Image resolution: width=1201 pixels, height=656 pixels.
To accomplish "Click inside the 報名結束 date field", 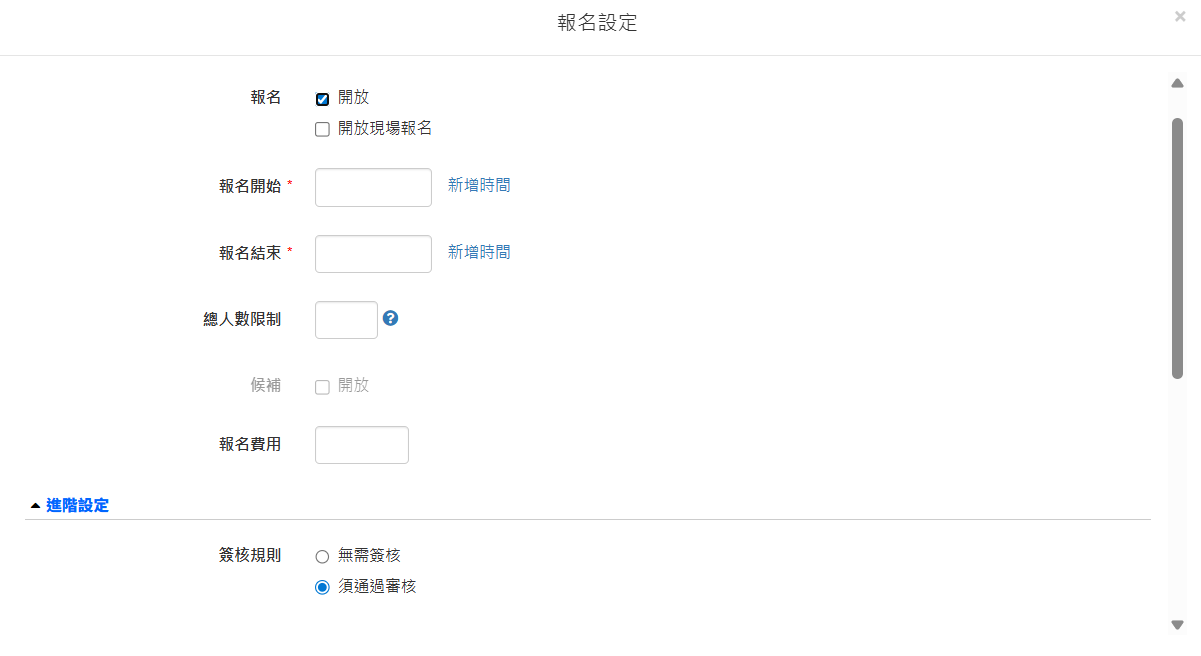I will coord(372,253).
